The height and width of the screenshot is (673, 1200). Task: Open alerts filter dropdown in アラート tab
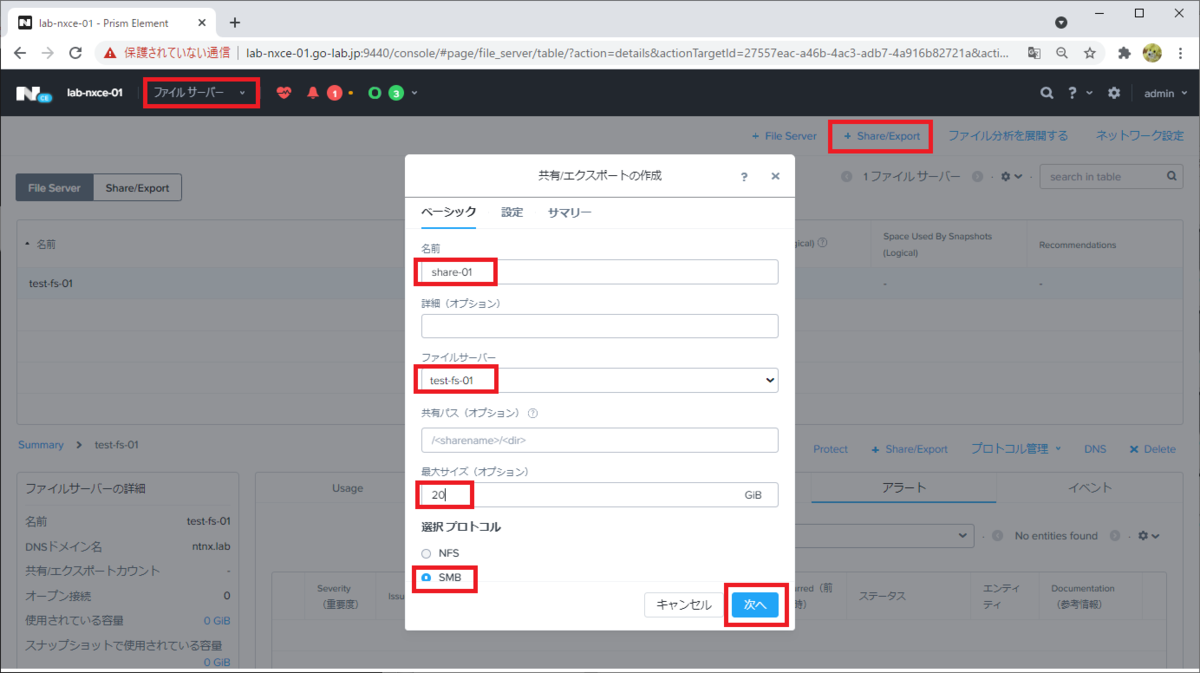point(884,535)
